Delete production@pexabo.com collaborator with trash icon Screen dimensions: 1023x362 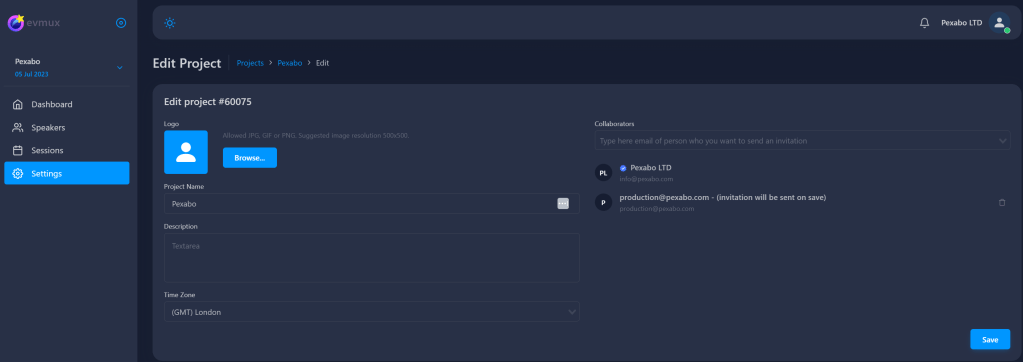pos(1002,203)
